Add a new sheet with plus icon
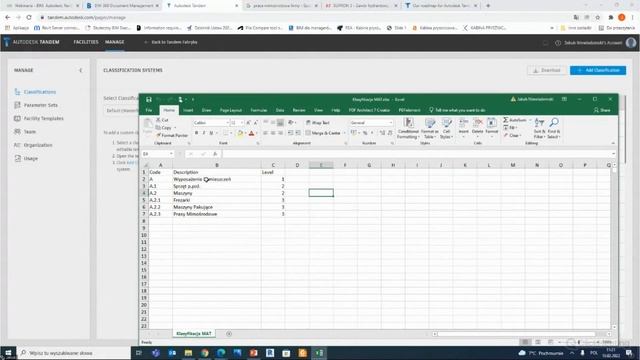 point(229,334)
